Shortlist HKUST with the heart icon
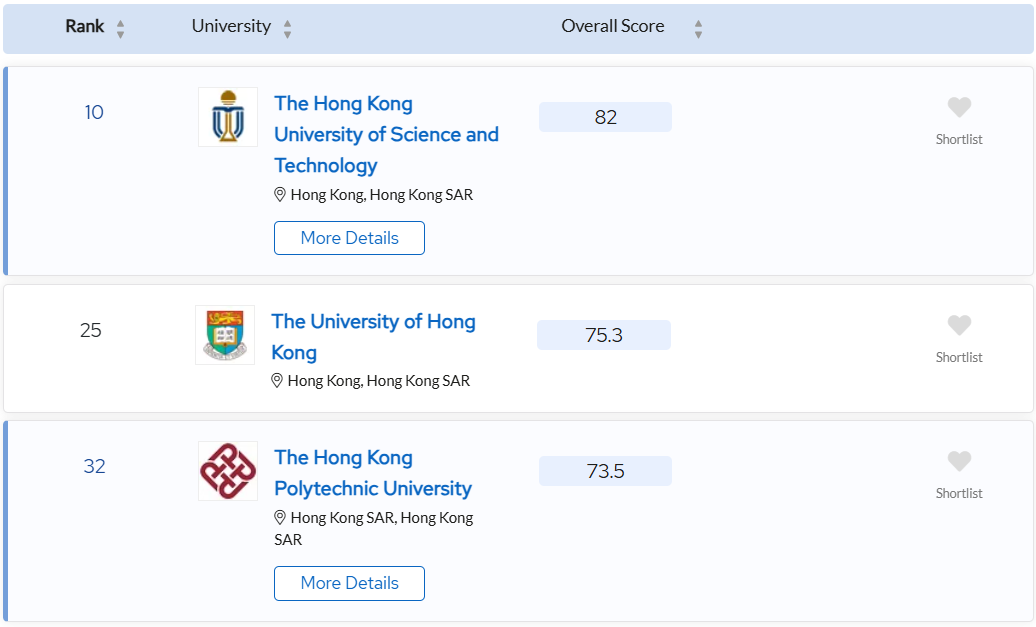The height and width of the screenshot is (627, 1036). tap(959, 107)
